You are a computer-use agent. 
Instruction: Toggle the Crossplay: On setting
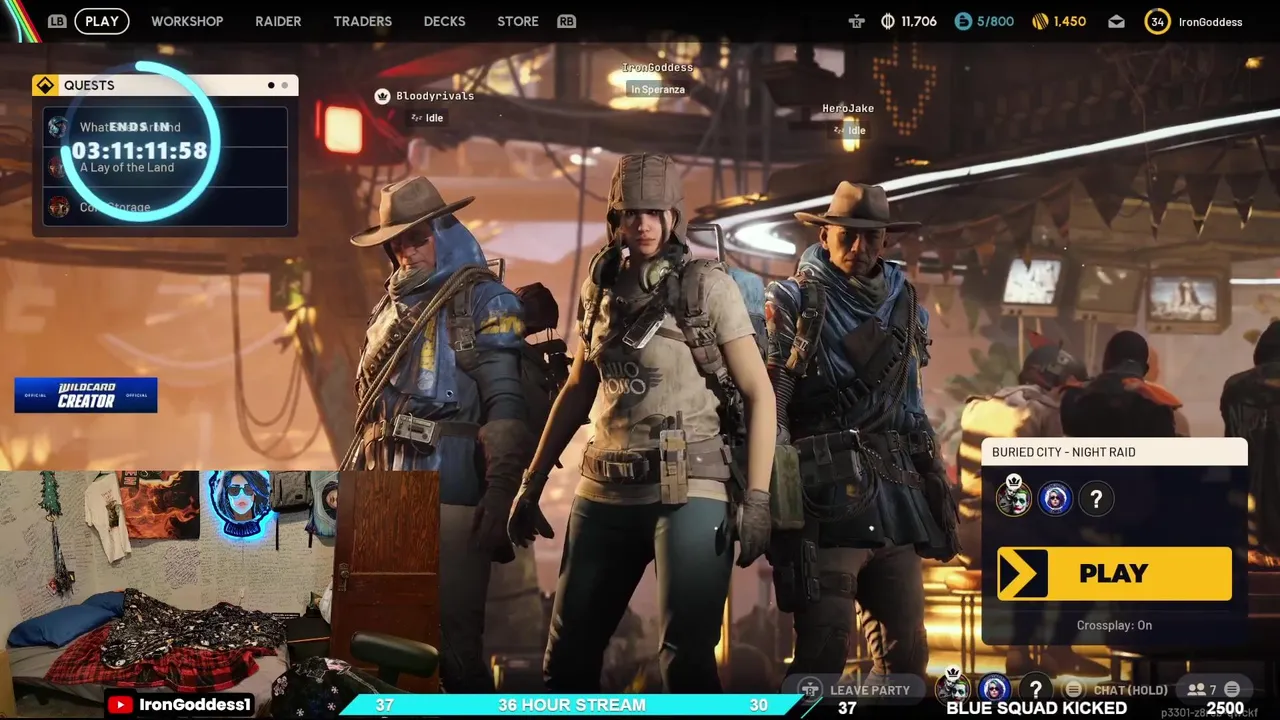1114,625
